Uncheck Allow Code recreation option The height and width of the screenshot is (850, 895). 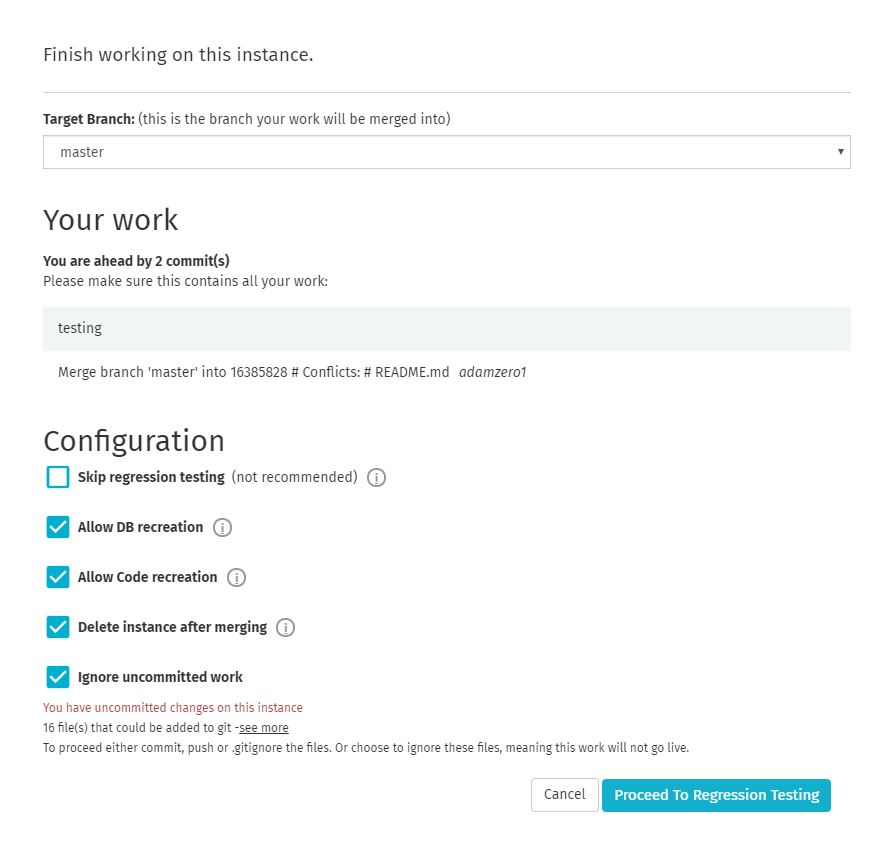pyautogui.click(x=58, y=577)
